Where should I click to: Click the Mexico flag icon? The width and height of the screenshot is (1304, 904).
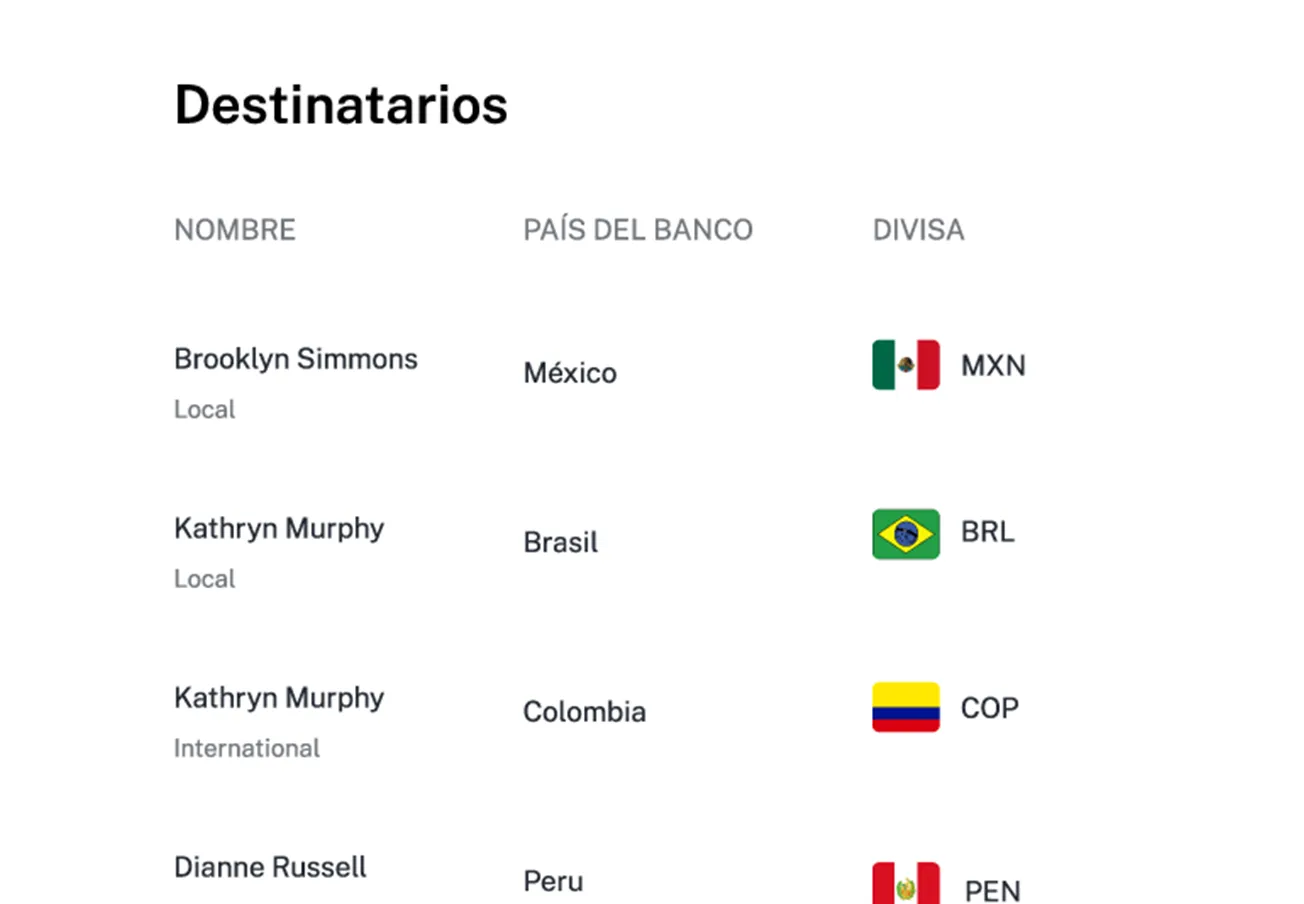click(x=905, y=365)
